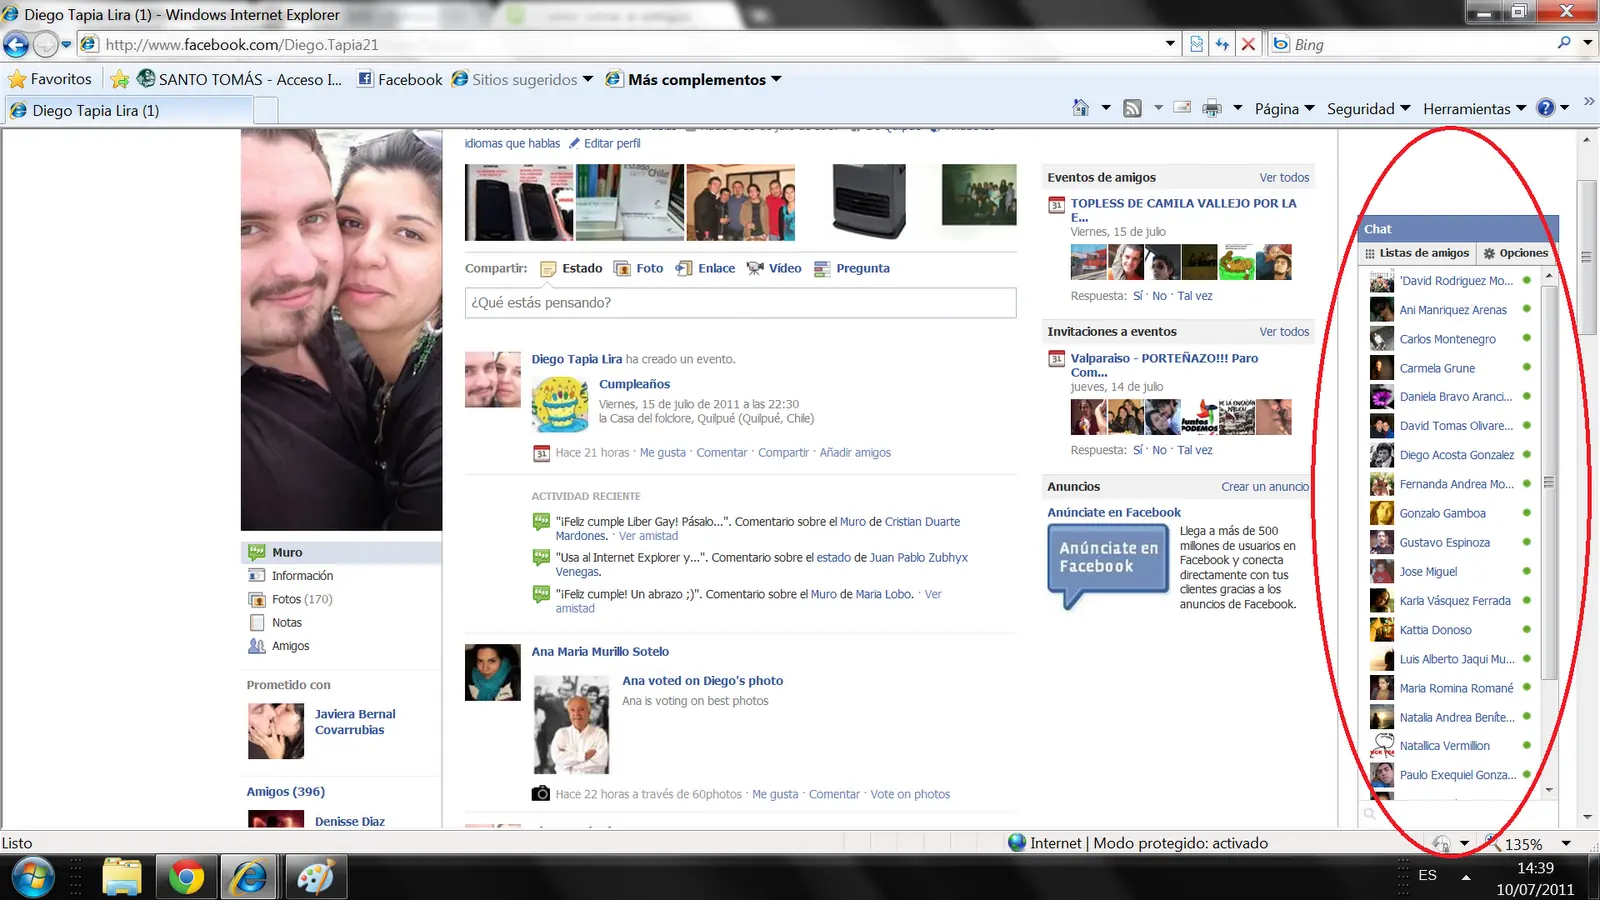Click the Add to Favorites Bar star icon

coord(120,79)
